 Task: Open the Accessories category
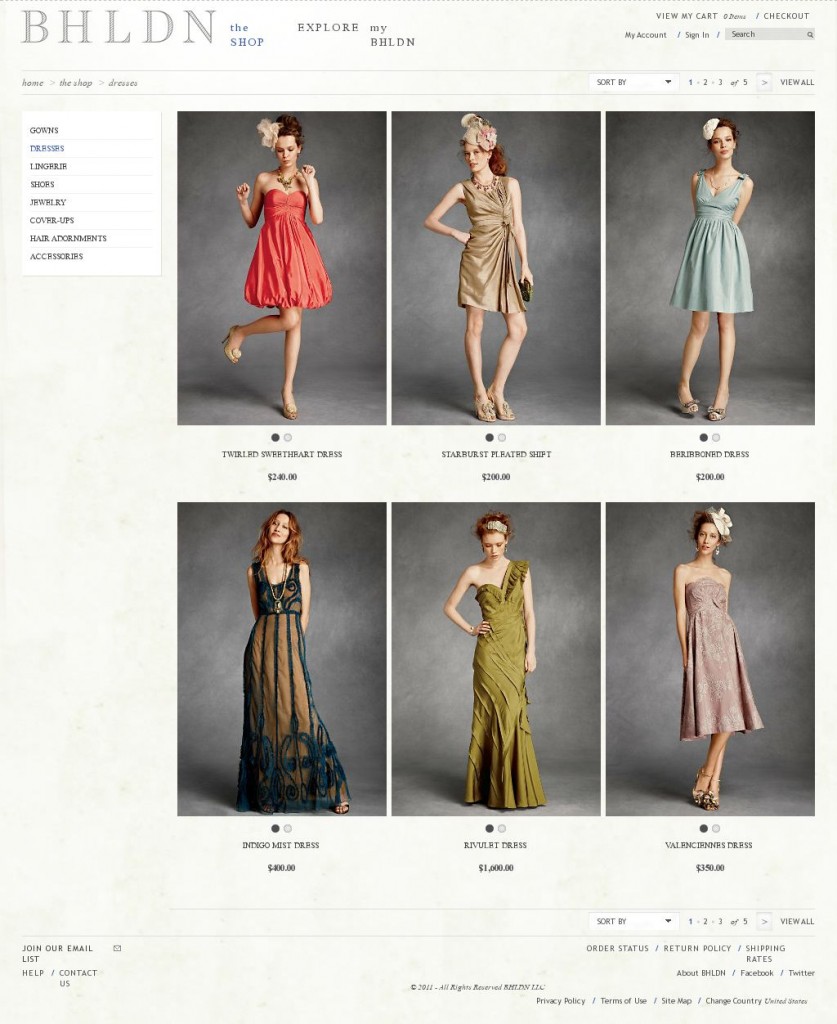tap(56, 257)
